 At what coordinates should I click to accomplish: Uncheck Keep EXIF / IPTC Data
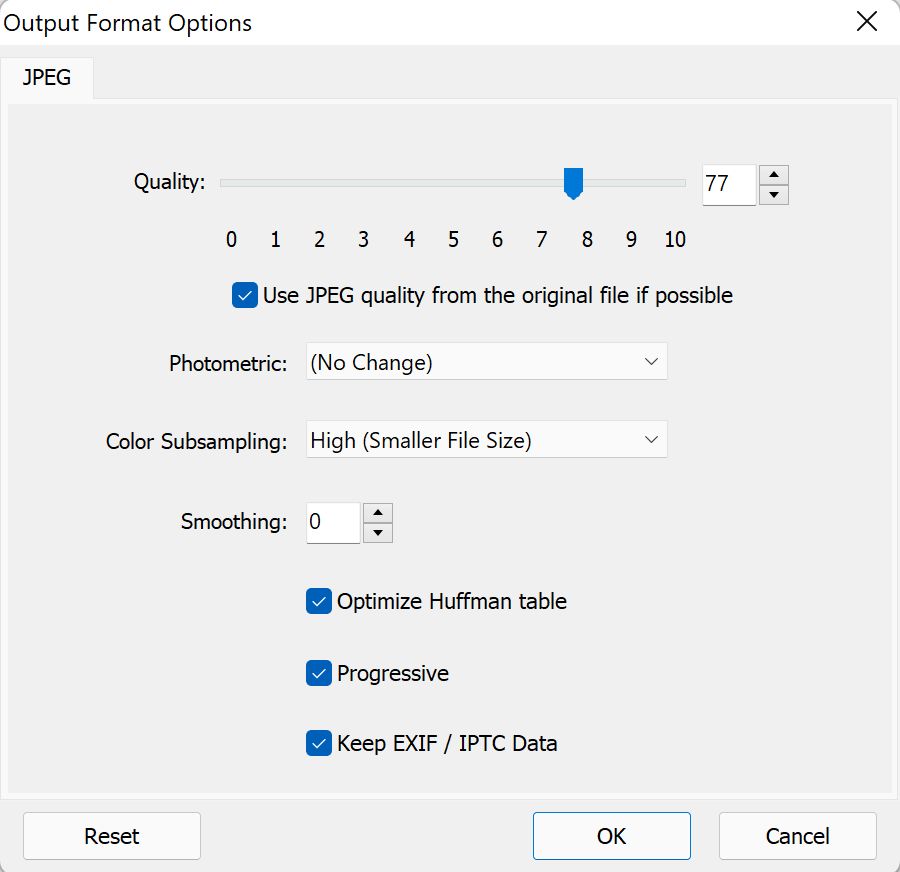point(319,743)
